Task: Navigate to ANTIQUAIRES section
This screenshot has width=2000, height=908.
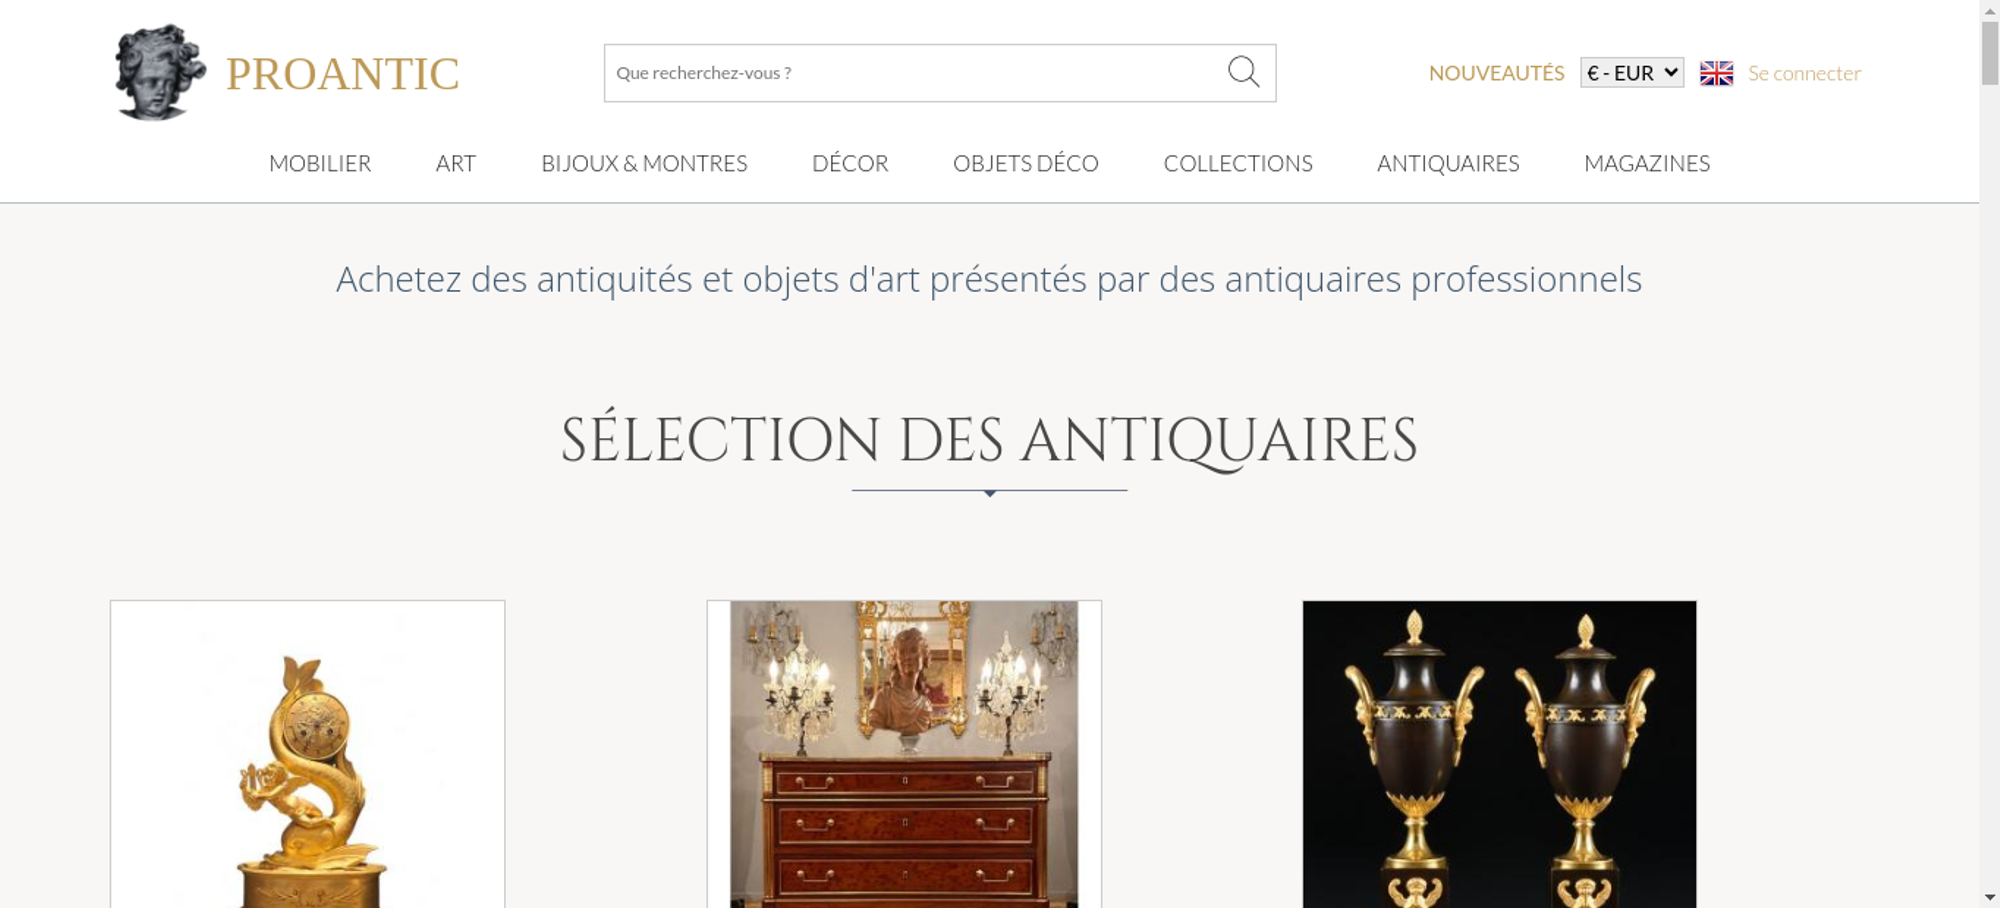Action: click(x=1448, y=163)
